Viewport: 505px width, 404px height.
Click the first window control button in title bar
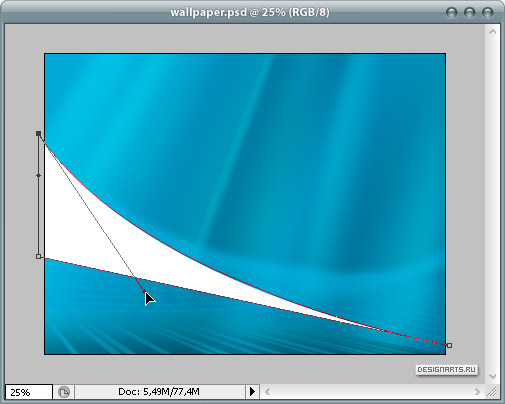[x=452, y=12]
